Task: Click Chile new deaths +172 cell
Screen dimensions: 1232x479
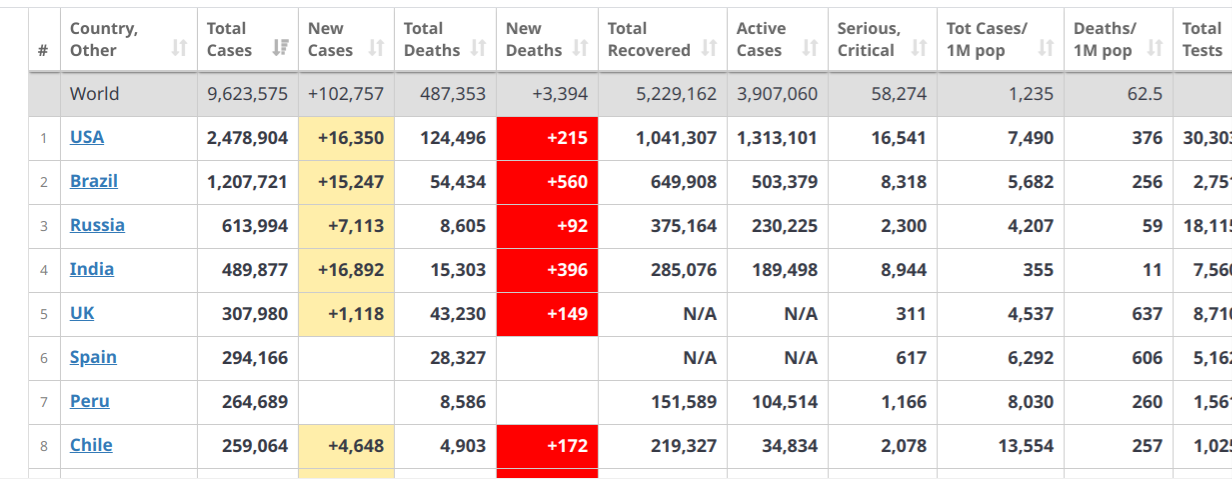Action: coord(547,446)
